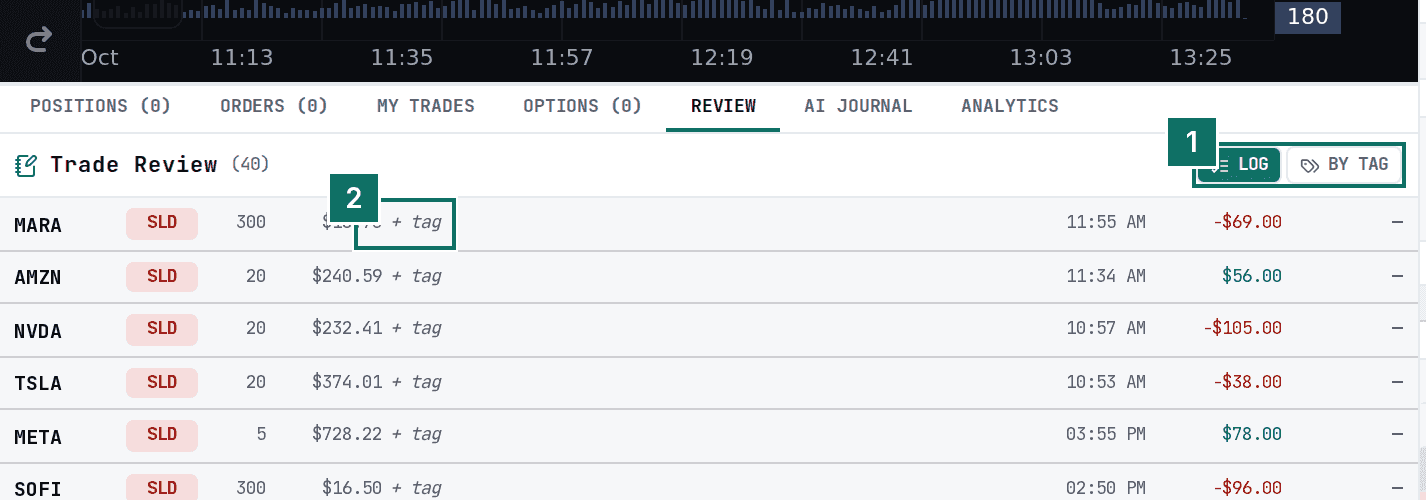Click the -$38.00 loss for TSLA
The image size is (1426, 500).
tap(1247, 382)
